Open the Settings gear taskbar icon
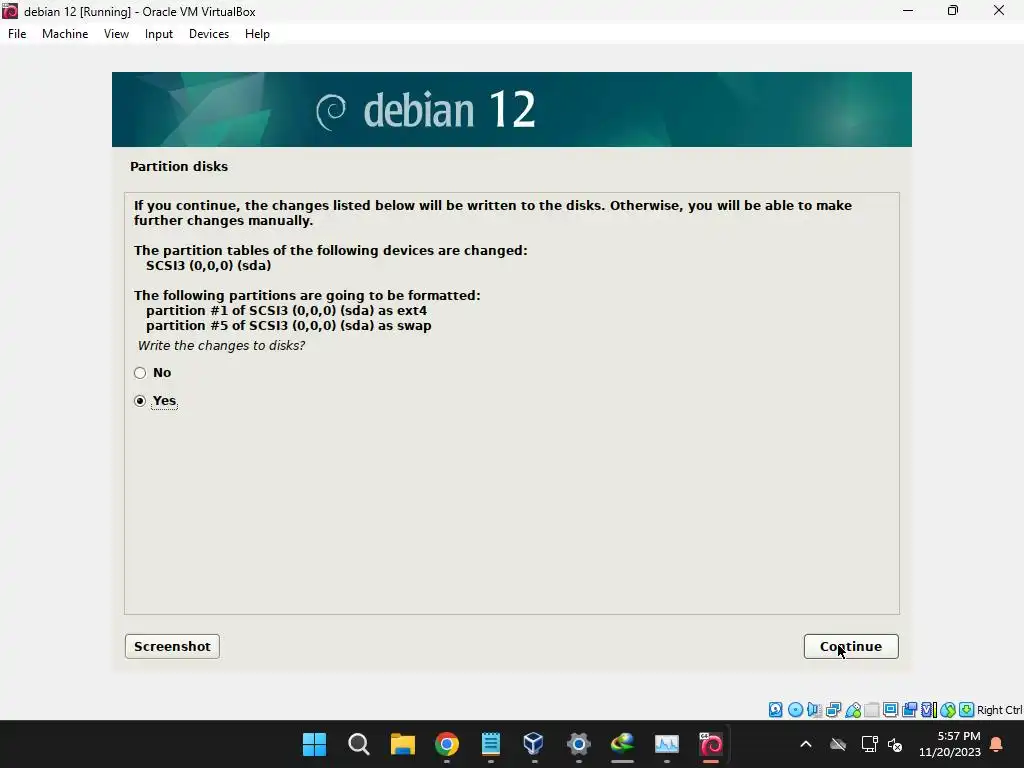1024x768 pixels. (x=578, y=743)
